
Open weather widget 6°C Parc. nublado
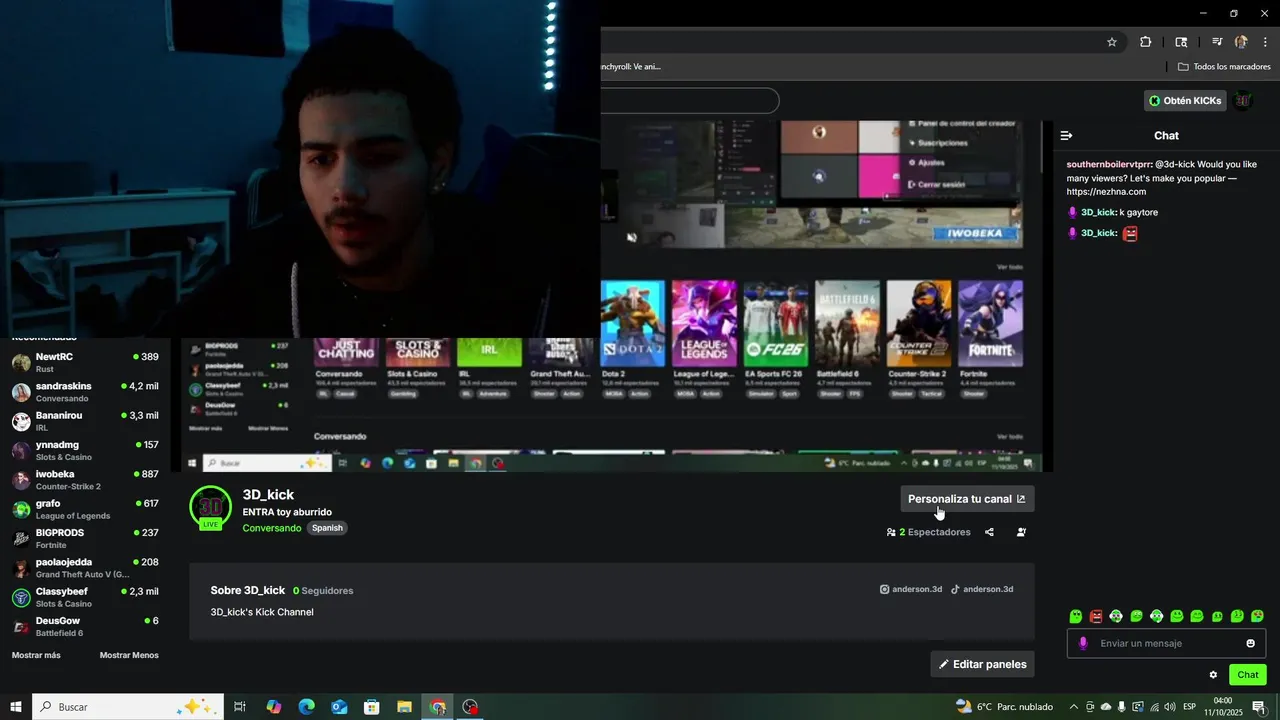1004,707
